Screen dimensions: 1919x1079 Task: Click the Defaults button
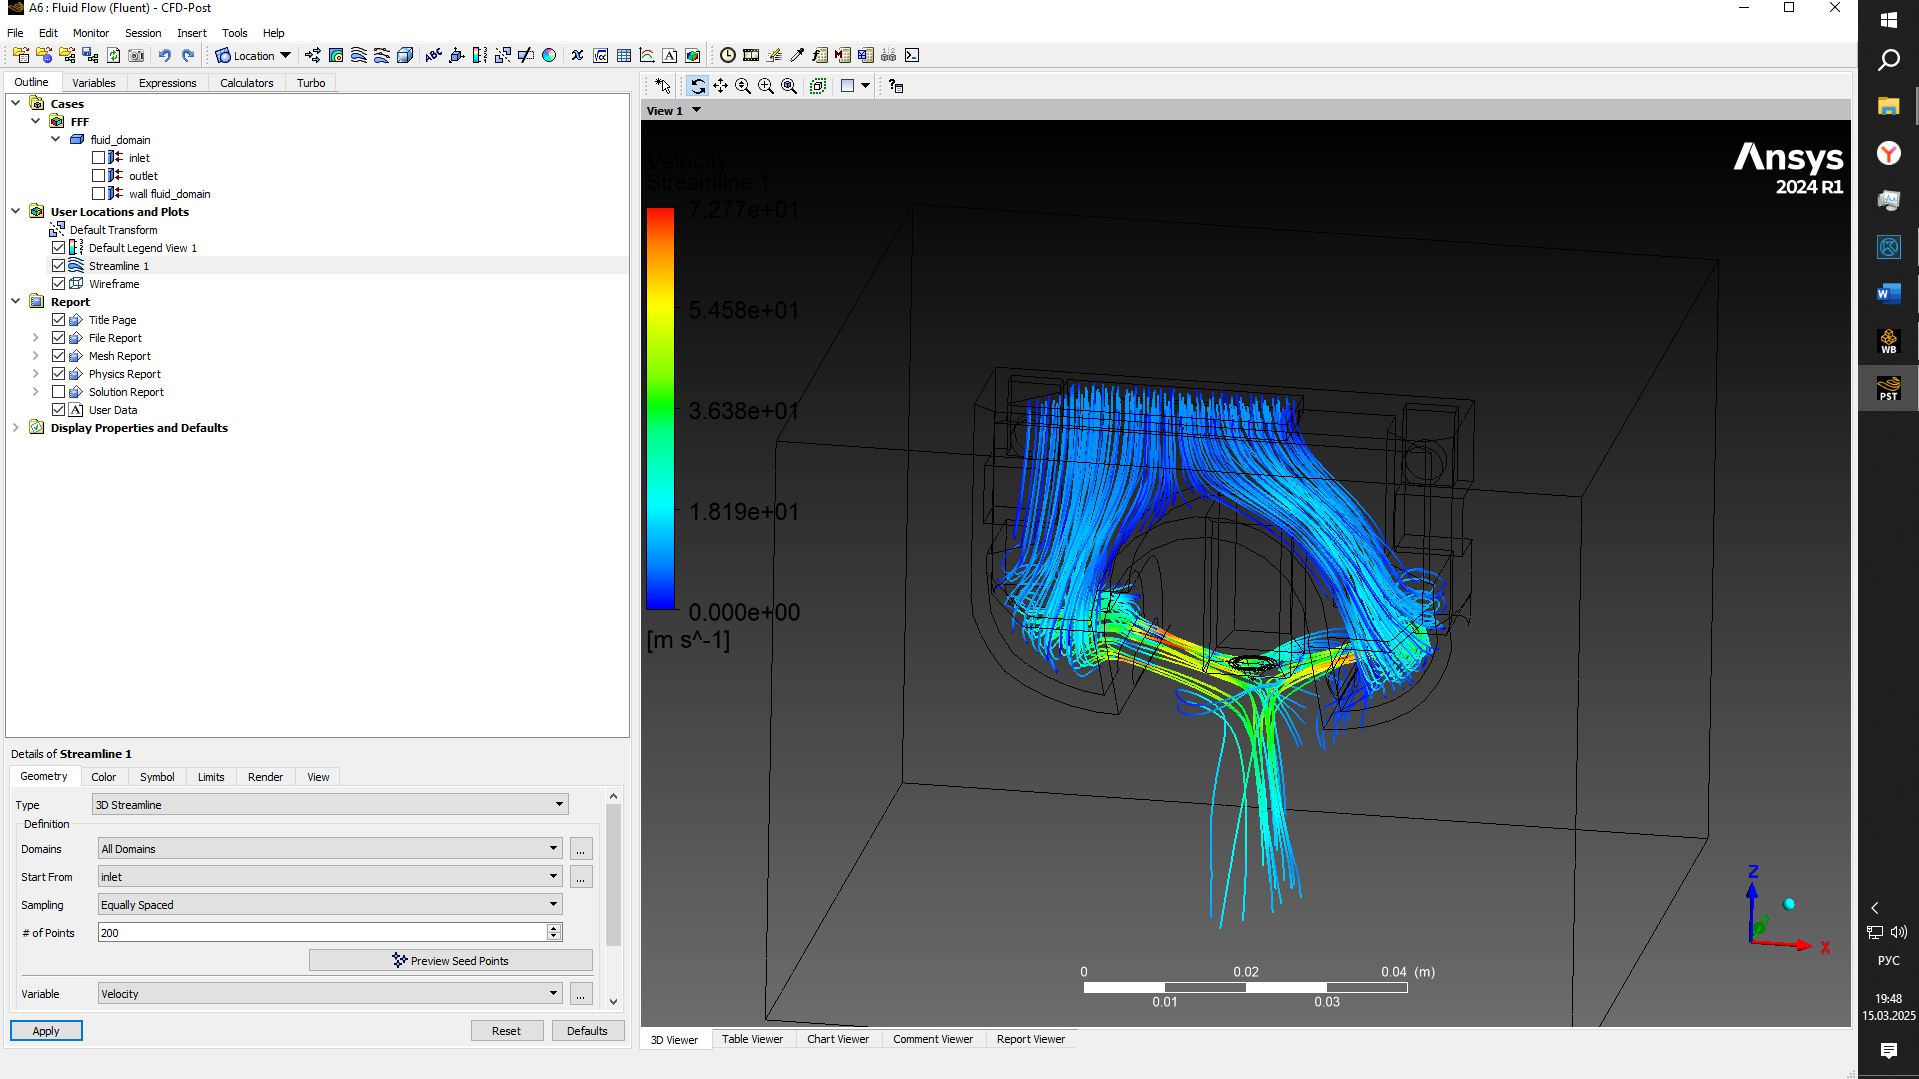click(587, 1031)
